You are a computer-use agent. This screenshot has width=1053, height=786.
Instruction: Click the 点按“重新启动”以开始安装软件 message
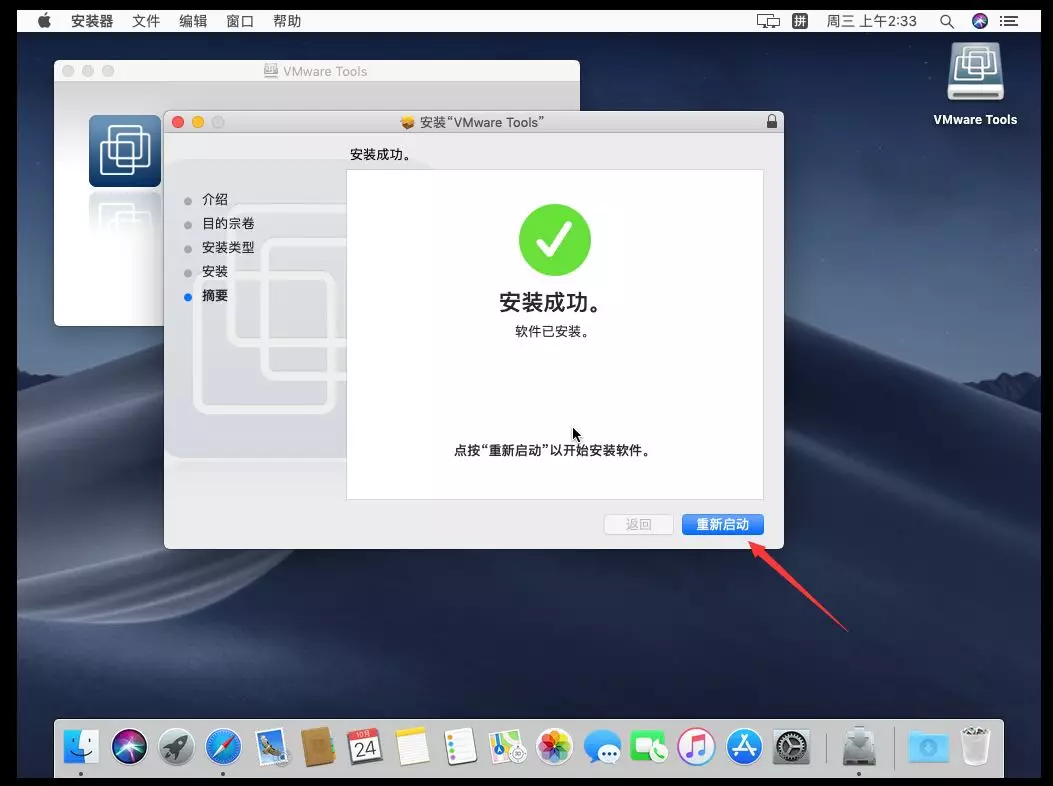(552, 450)
